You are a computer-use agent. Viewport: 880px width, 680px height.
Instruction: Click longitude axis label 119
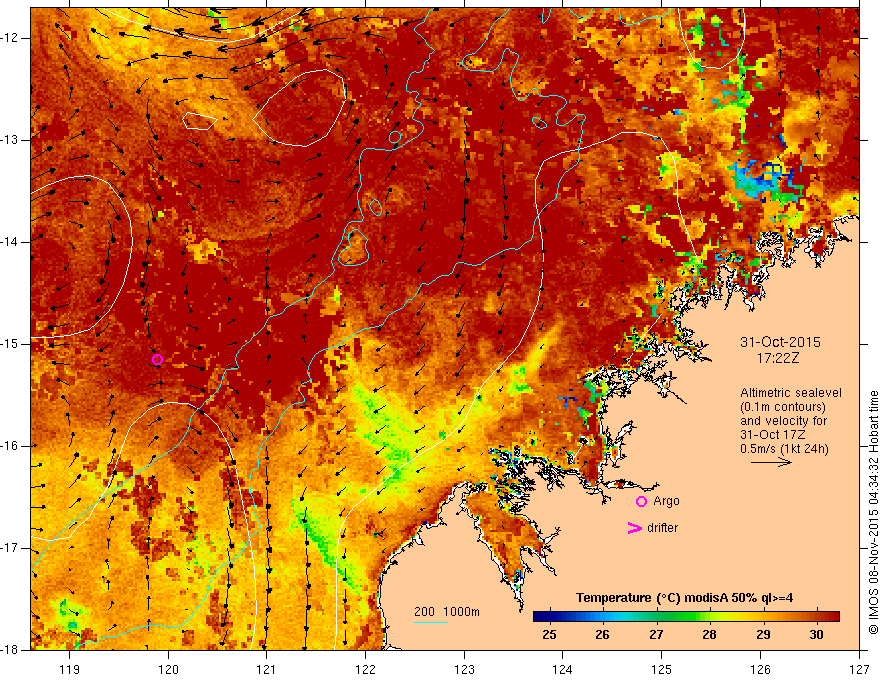[x=70, y=669]
